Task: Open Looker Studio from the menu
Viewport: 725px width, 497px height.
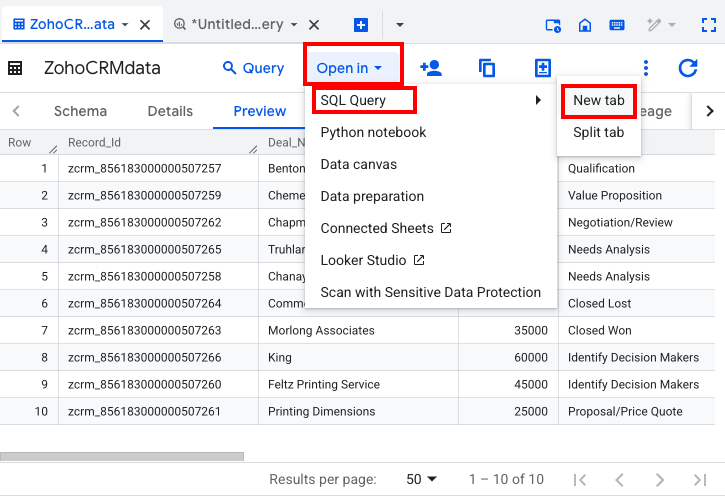Action: 372,260
